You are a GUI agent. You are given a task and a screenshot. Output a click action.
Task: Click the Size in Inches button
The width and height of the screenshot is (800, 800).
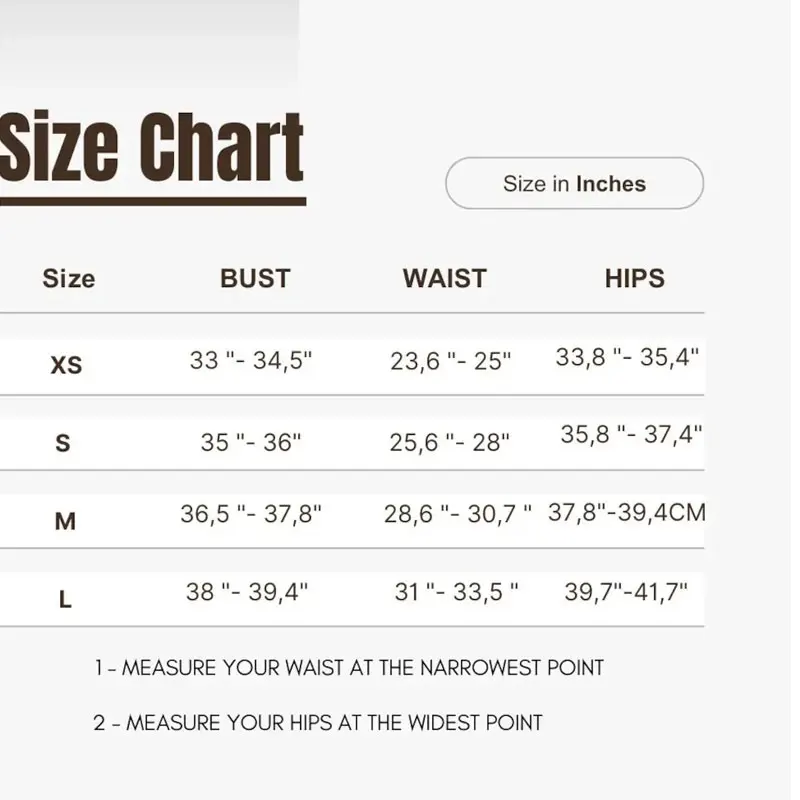pyautogui.click(x=574, y=183)
